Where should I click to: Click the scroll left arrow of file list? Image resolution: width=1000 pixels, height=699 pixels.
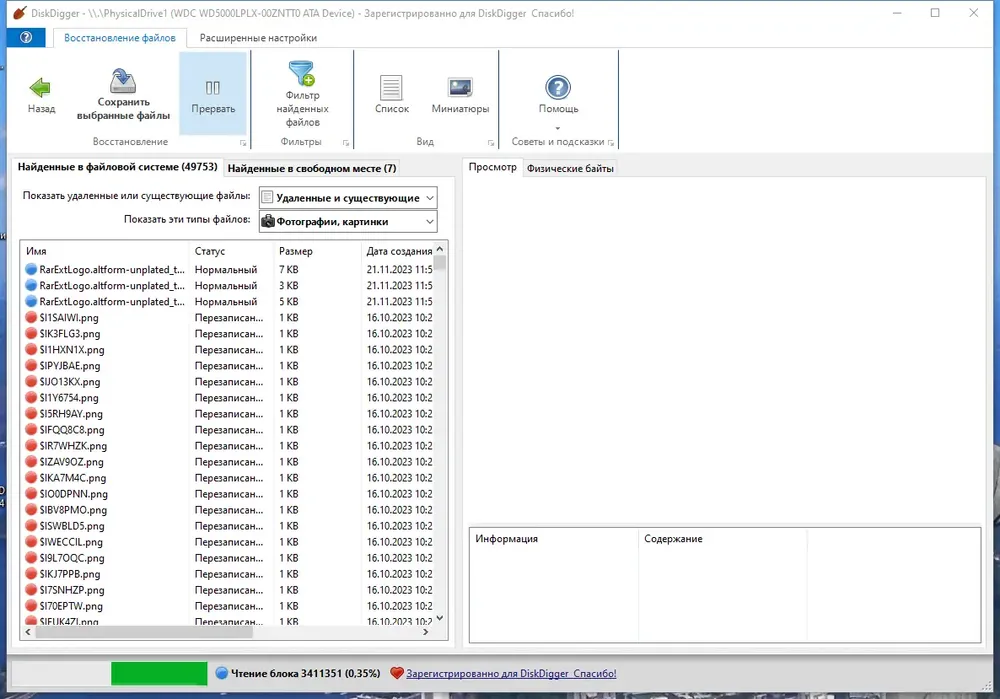tap(27, 632)
